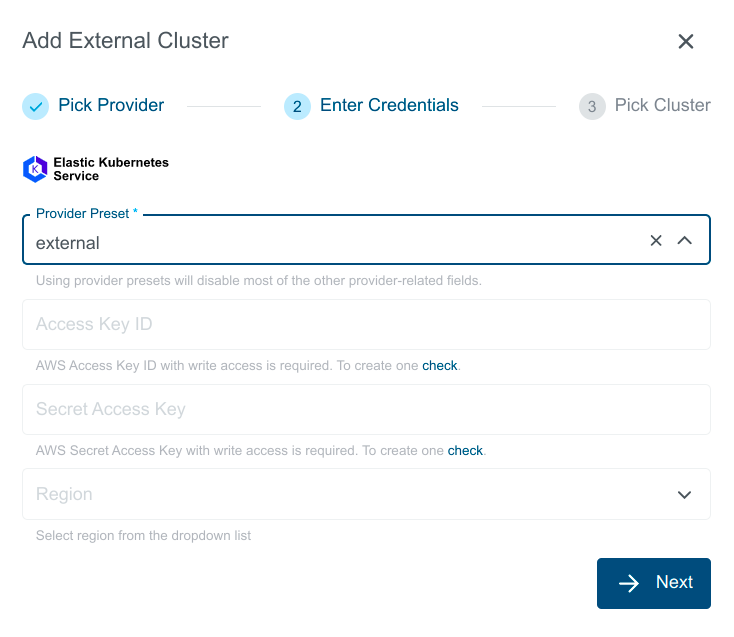Open the Region selection field

(340, 494)
